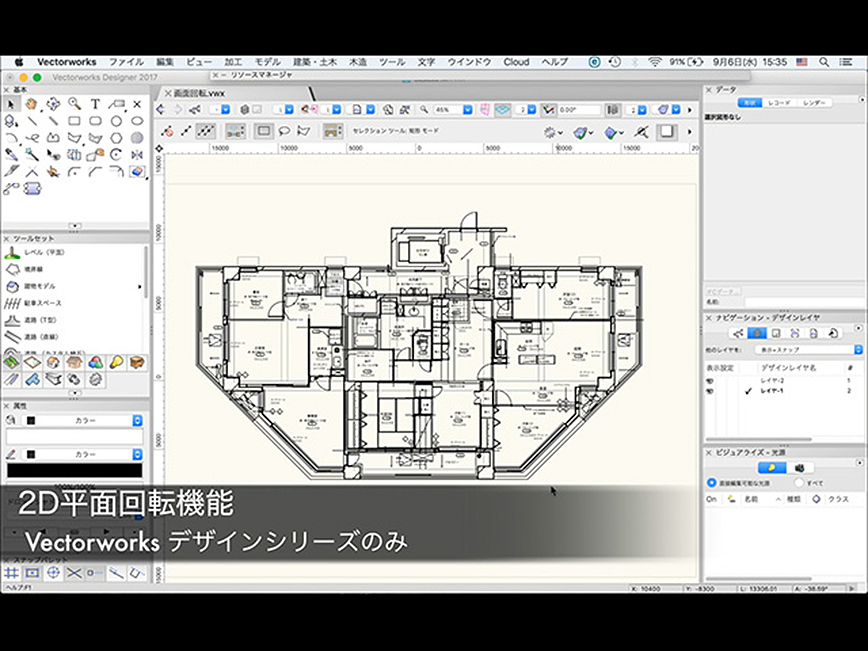Click the rotation angle field 0.00°
This screenshot has width=868, height=651.
[x=579, y=110]
